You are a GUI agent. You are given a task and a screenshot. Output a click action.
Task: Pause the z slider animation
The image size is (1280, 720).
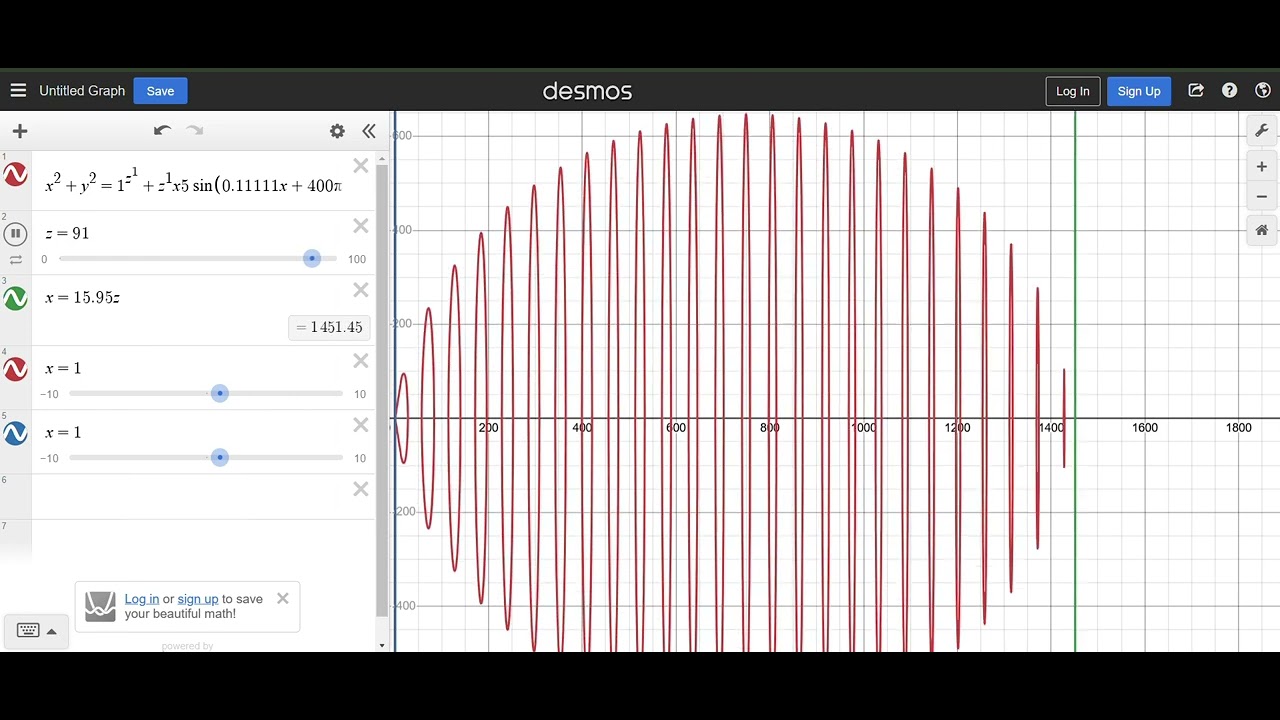pyautogui.click(x=15, y=234)
